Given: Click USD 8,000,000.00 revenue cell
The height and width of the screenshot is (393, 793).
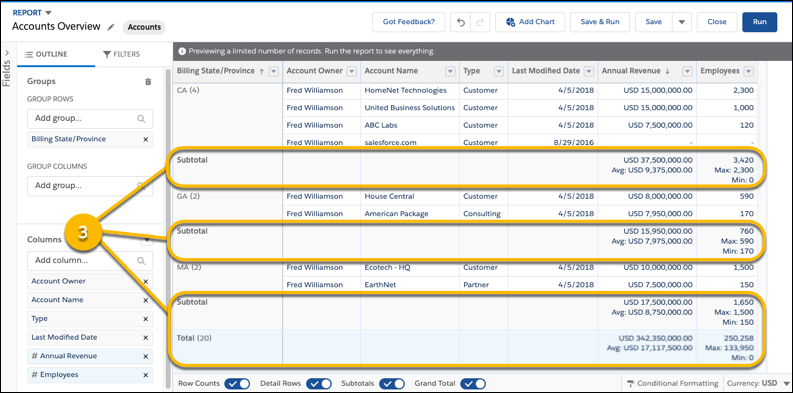Looking at the screenshot, I should tap(660, 196).
